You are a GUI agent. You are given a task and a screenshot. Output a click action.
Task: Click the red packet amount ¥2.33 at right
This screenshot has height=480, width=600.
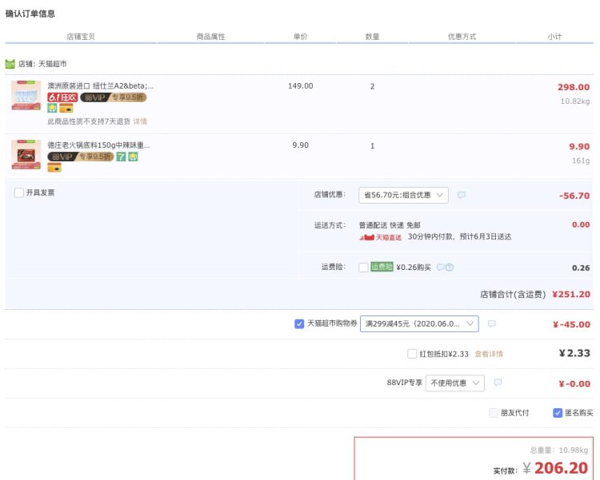(574, 353)
